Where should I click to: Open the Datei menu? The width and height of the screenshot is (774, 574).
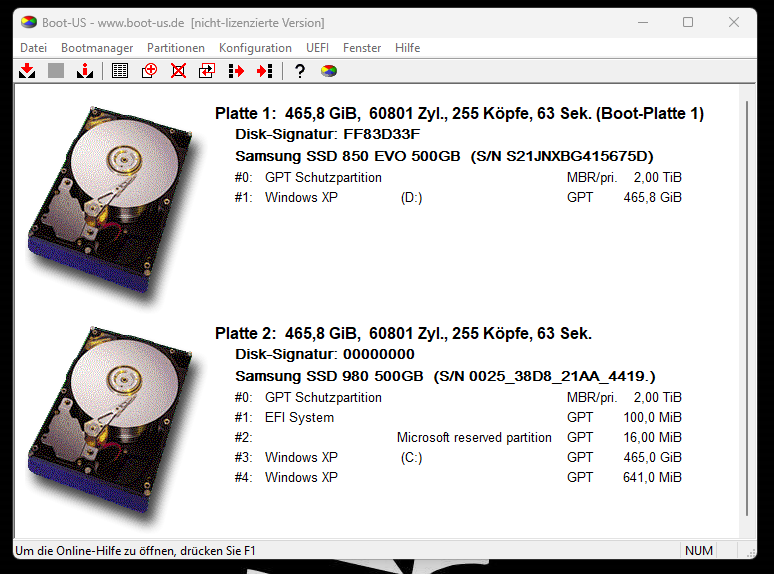tap(34, 48)
